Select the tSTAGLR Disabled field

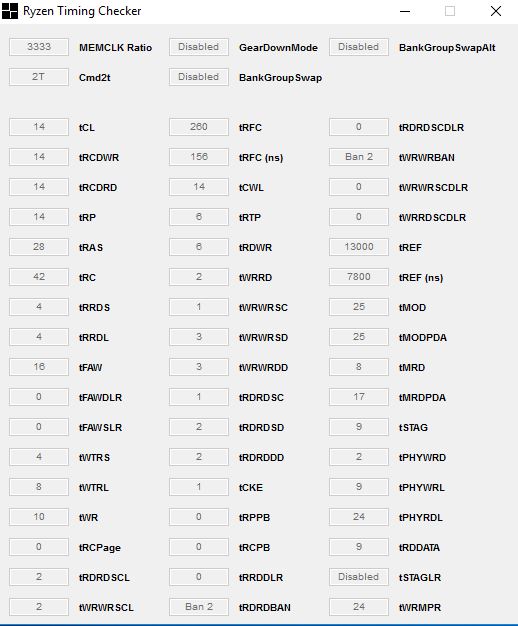[359, 577]
